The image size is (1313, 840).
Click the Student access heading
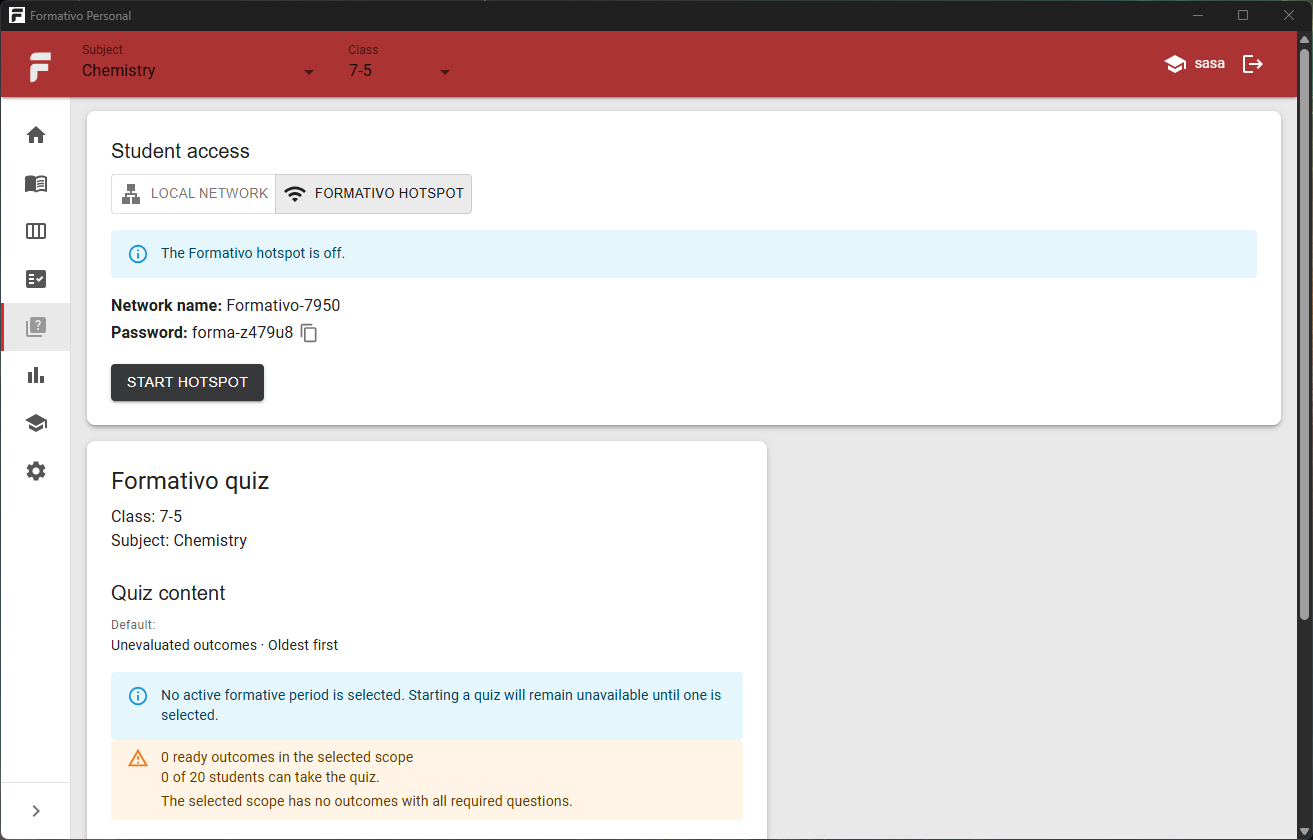(180, 151)
